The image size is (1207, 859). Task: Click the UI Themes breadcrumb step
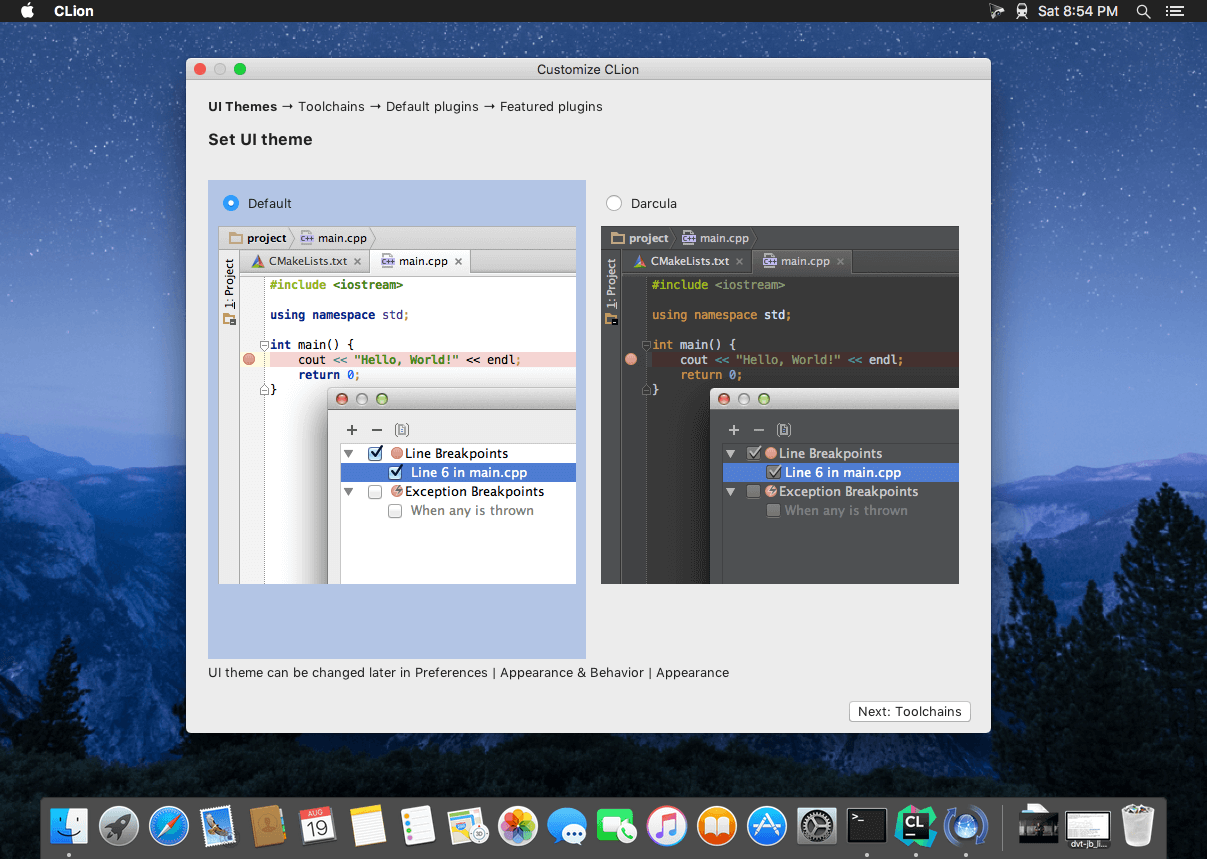pyautogui.click(x=243, y=107)
